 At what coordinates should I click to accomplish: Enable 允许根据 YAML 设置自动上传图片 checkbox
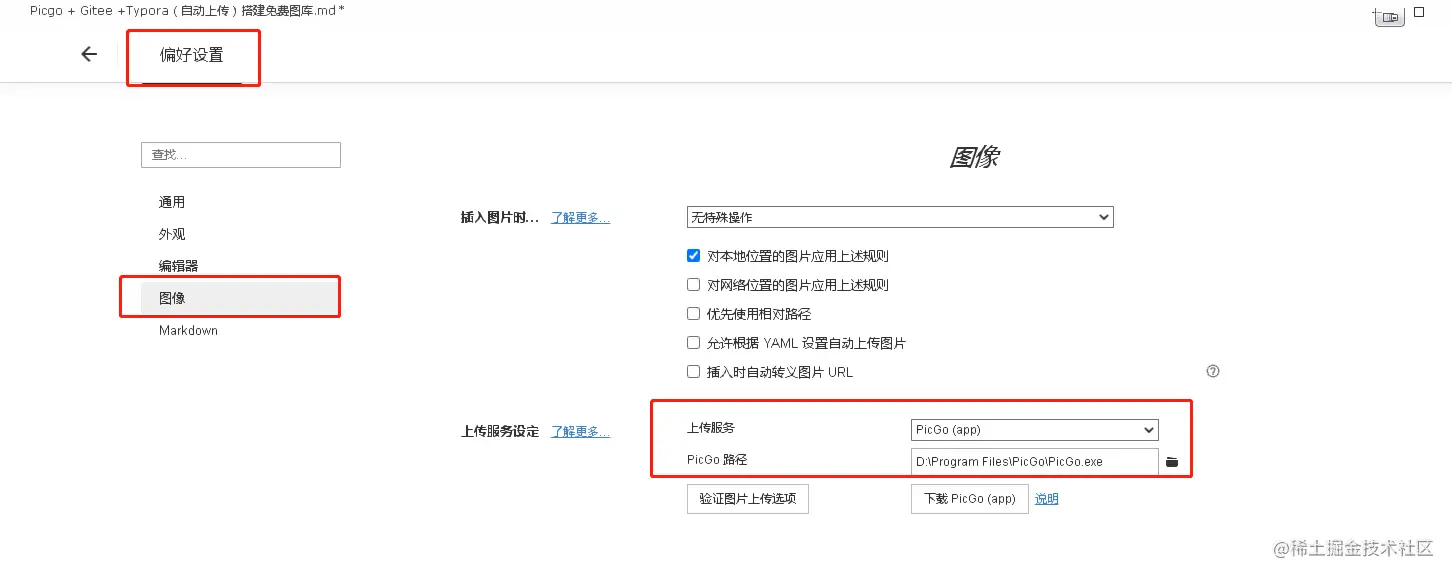[694, 343]
